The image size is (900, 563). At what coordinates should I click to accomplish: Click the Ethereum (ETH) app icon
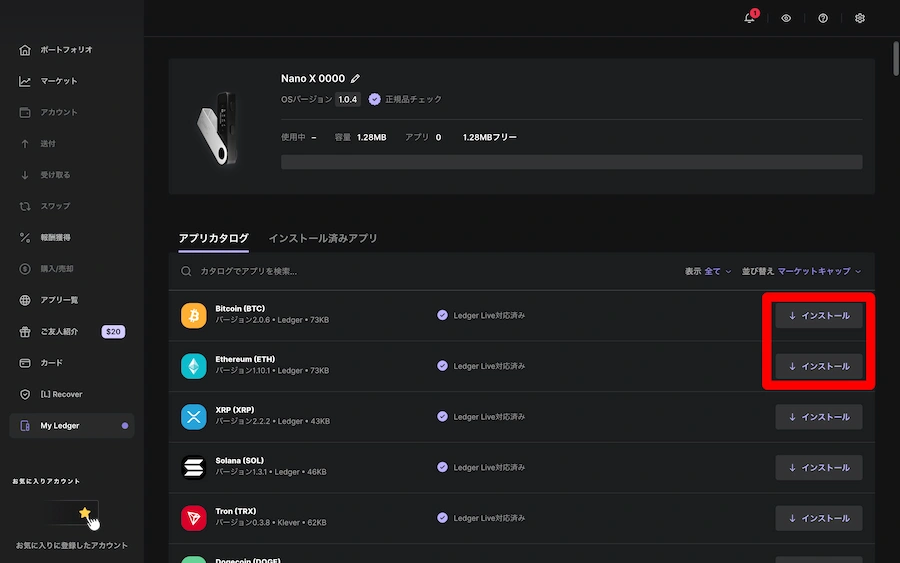pos(193,366)
